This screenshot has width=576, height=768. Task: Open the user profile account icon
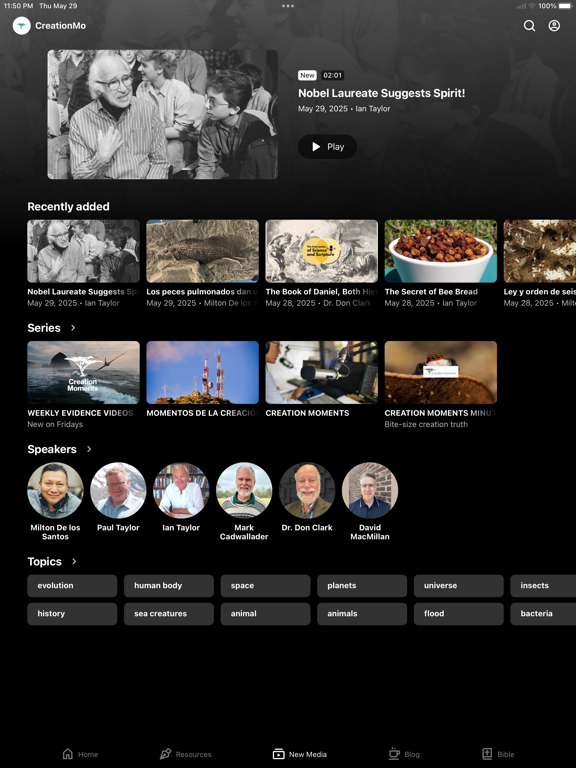554,25
